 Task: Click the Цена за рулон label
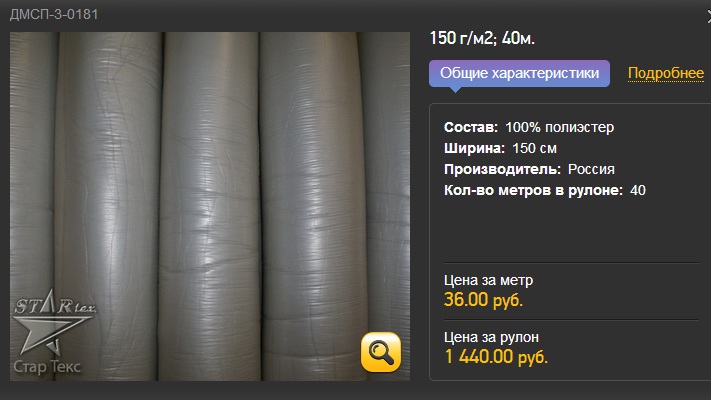click(x=491, y=337)
